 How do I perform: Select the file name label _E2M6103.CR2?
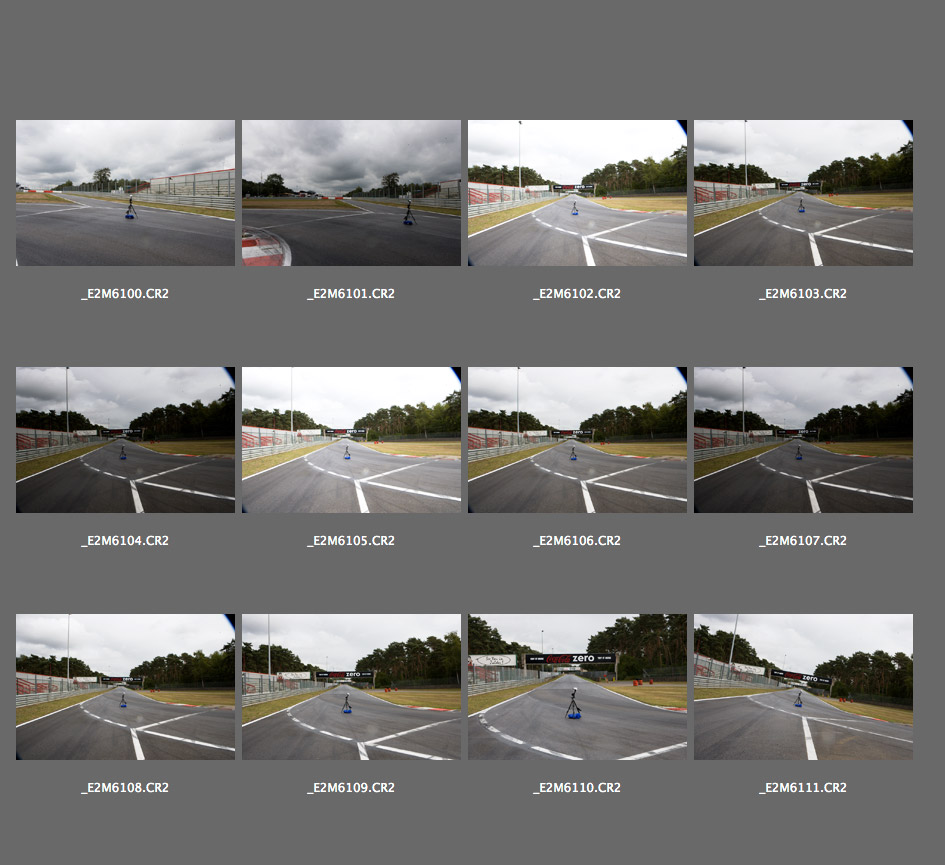coord(803,294)
